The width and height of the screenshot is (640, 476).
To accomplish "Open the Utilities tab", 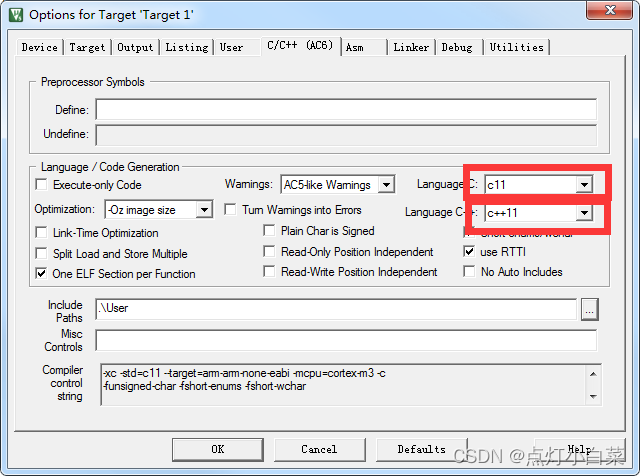I will 516,47.
